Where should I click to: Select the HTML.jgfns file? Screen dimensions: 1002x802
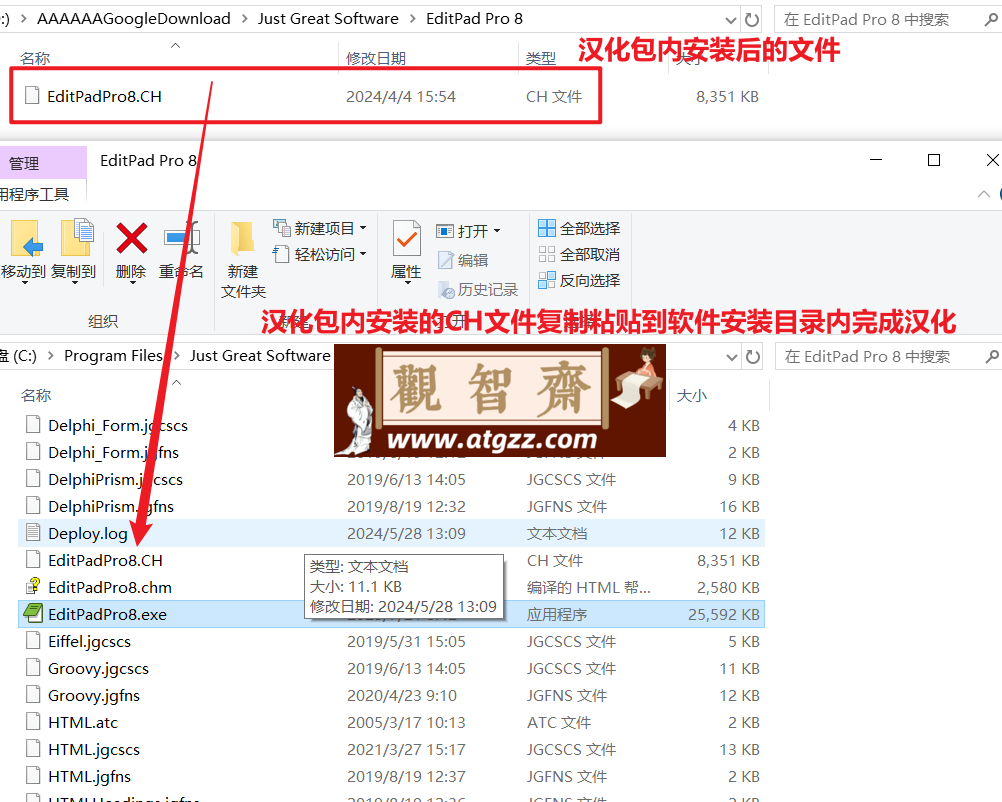89,776
